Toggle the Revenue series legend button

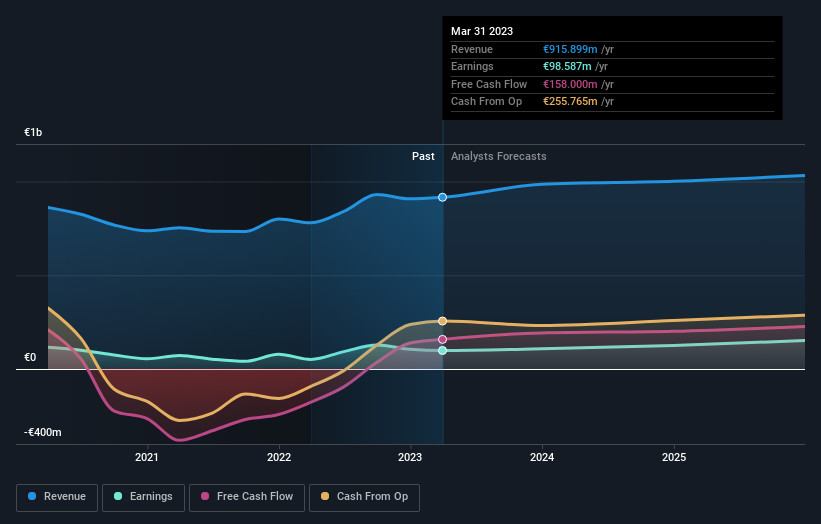pyautogui.click(x=57, y=497)
